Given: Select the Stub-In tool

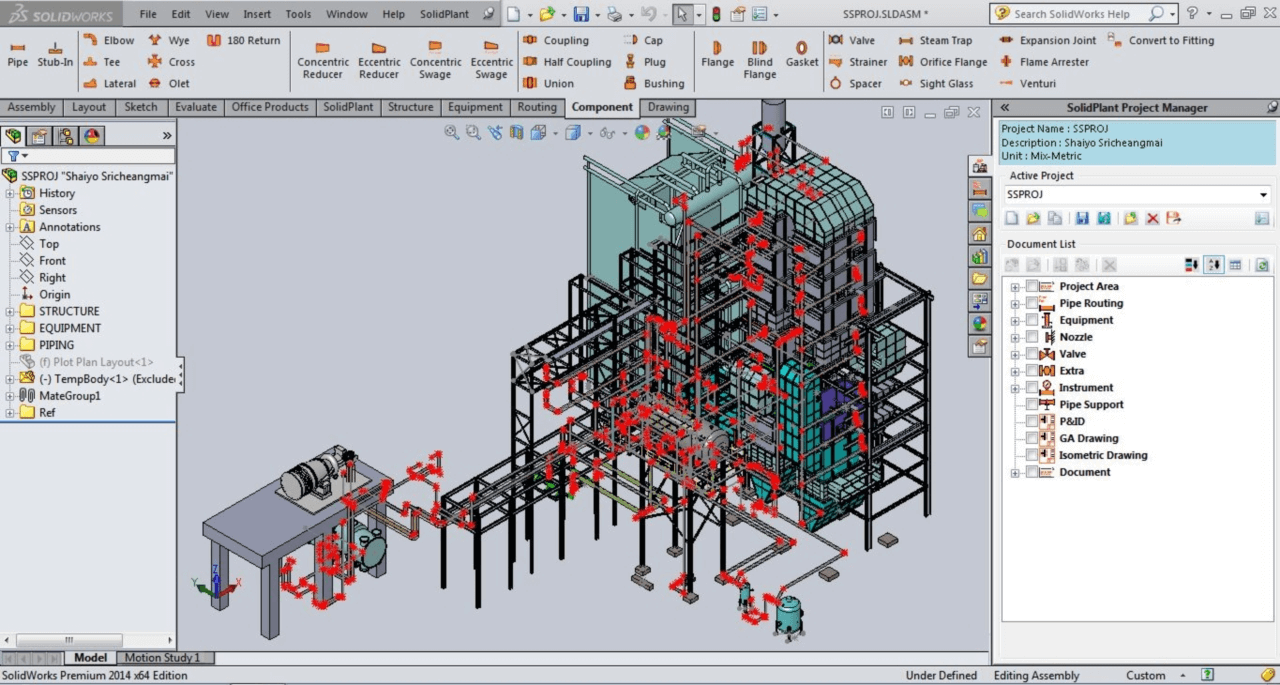Looking at the screenshot, I should click(x=55, y=54).
